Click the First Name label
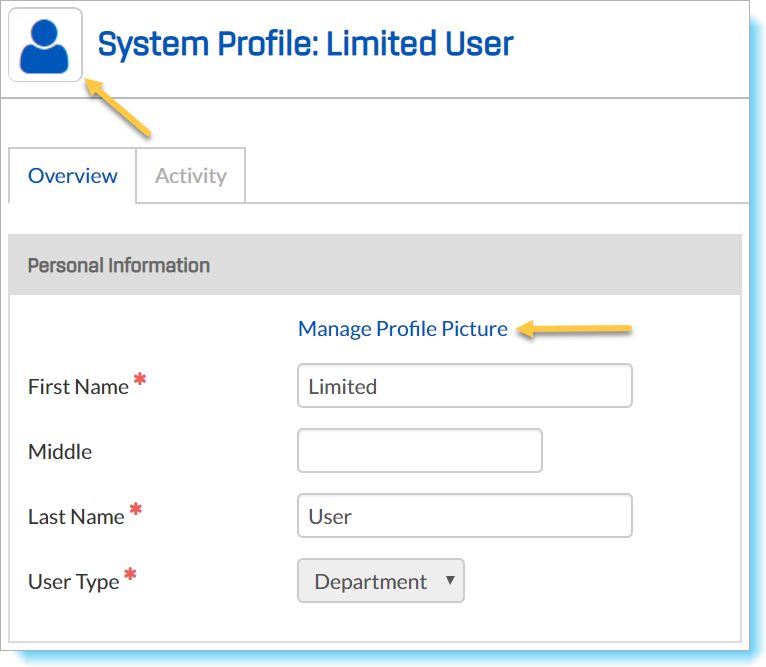 [x=78, y=387]
